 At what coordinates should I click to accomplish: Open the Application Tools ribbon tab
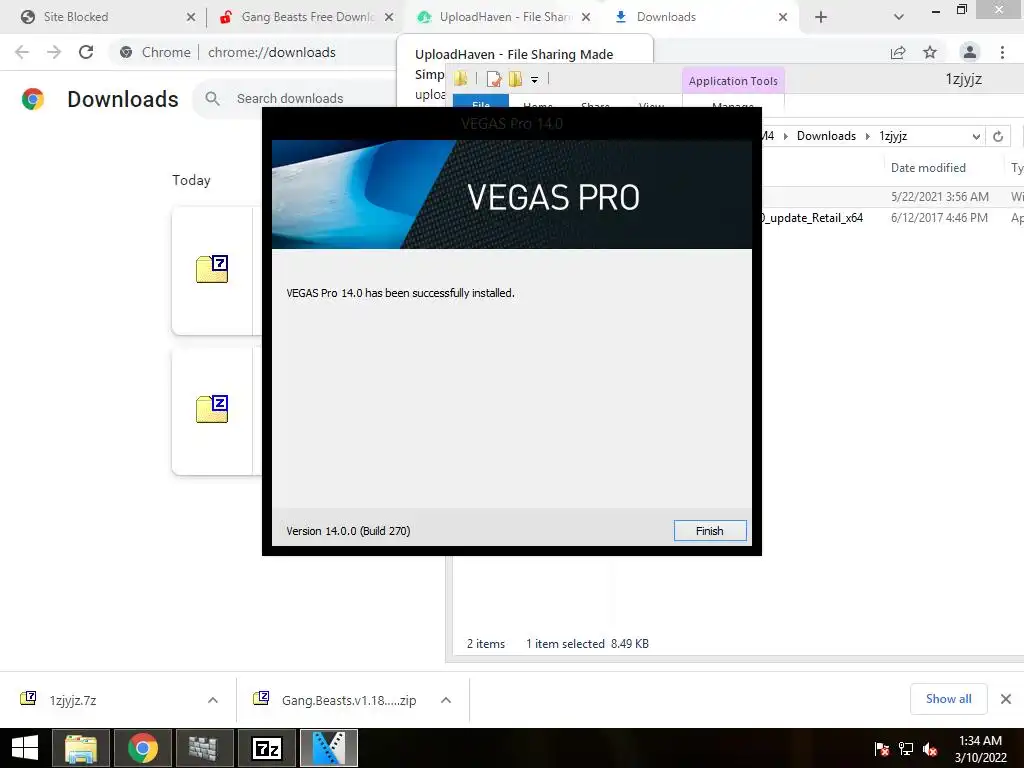(x=733, y=81)
